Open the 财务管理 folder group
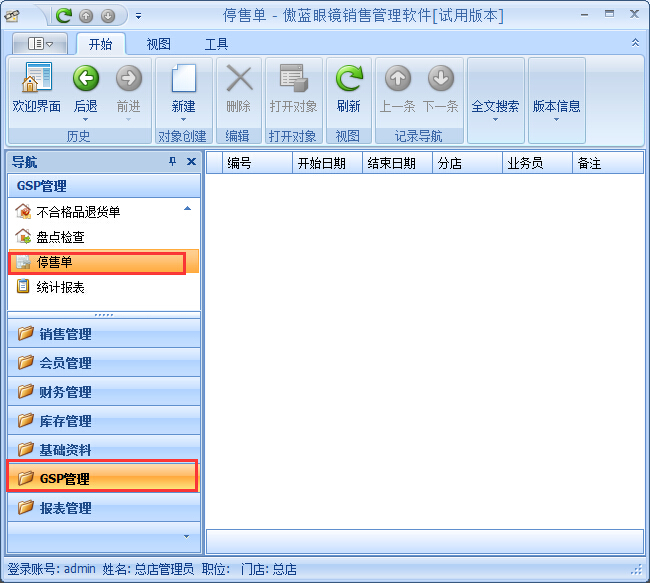The height and width of the screenshot is (583, 650). [104, 391]
